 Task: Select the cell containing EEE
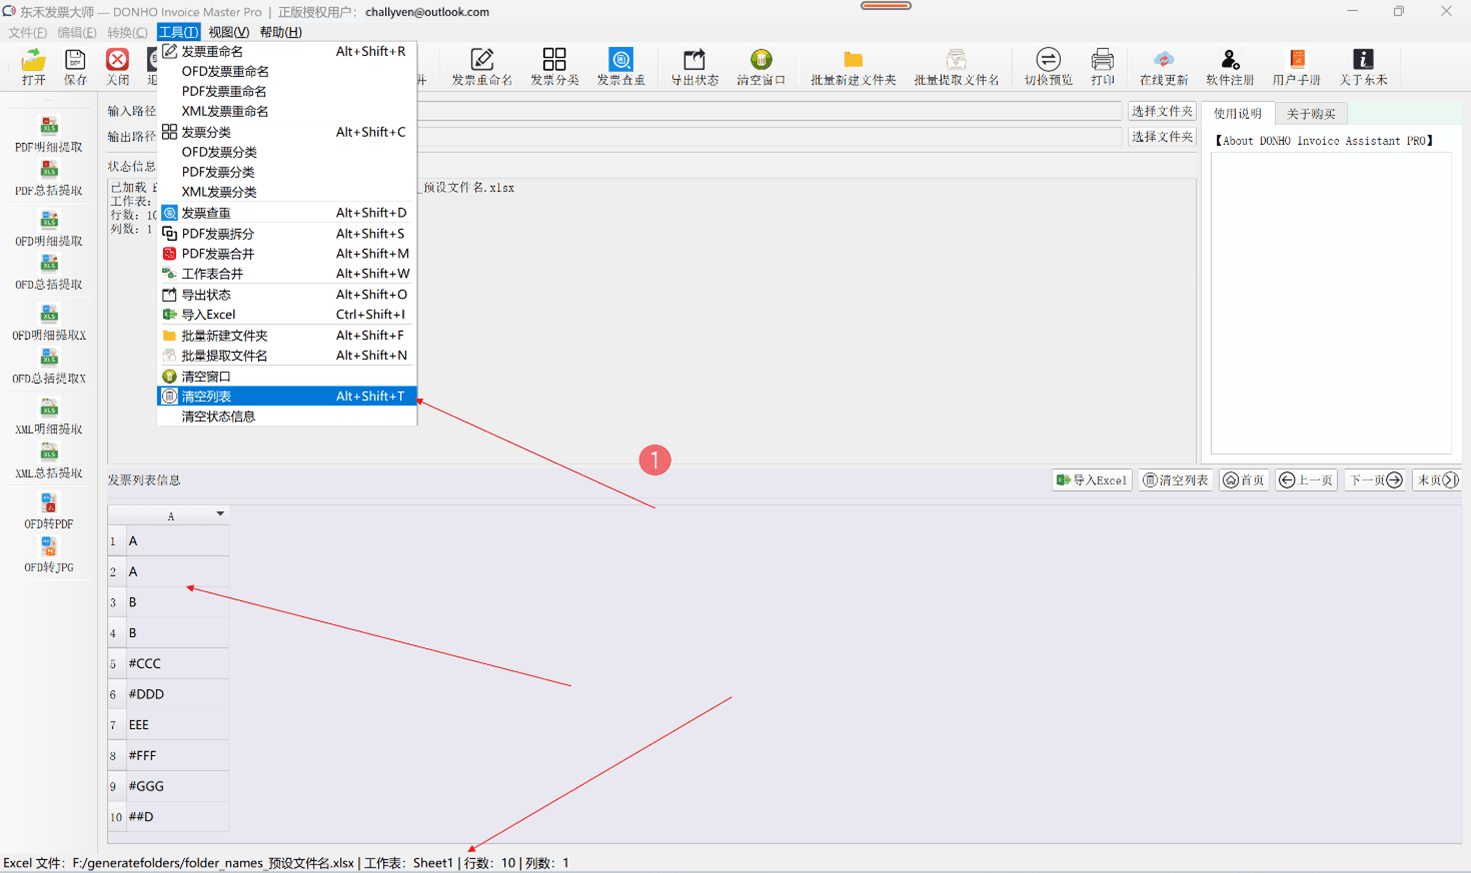177,724
